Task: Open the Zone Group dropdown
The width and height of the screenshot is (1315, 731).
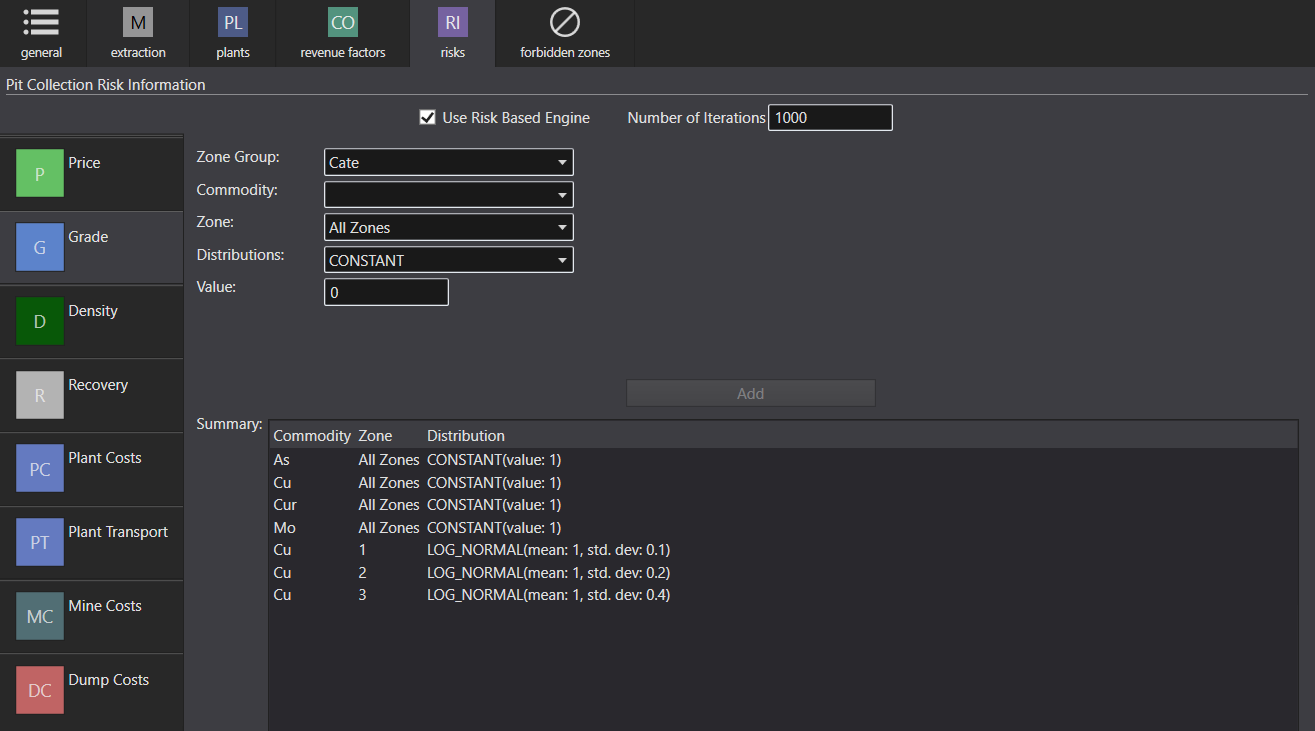Action: [x=449, y=162]
